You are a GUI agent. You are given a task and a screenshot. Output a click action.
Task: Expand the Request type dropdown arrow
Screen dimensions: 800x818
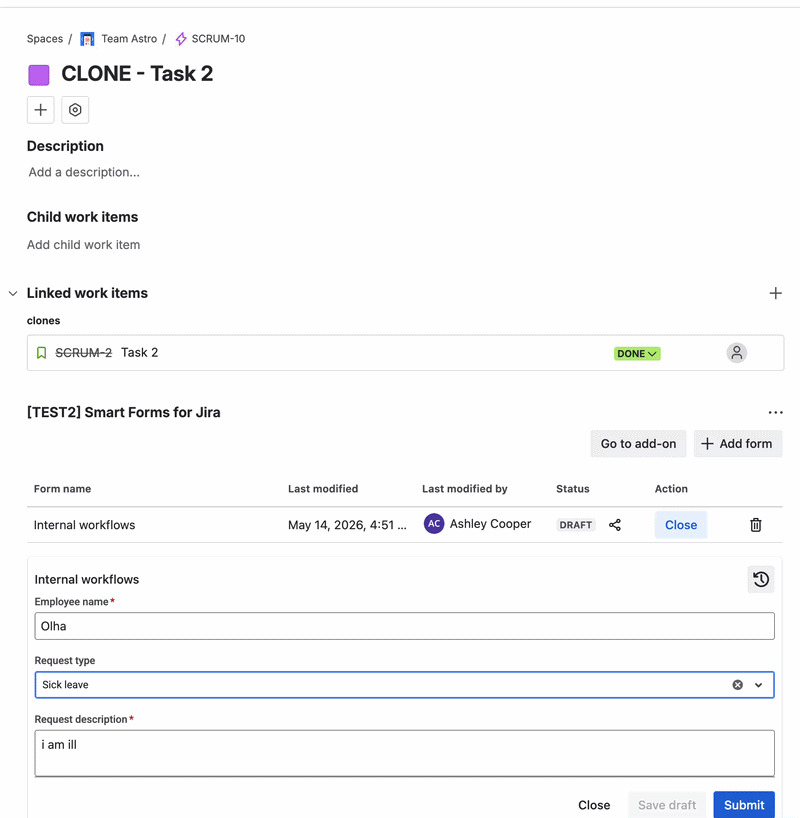point(758,685)
